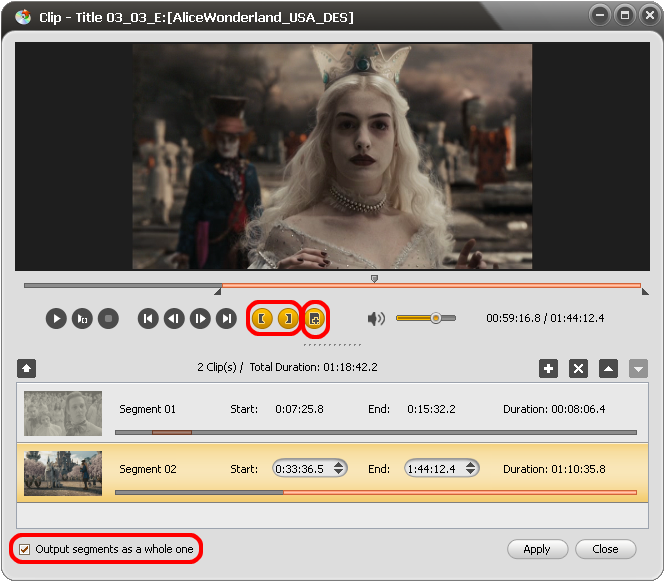The height and width of the screenshot is (582, 665).
Task: Start playback with the Play button
Action: click(x=56, y=319)
